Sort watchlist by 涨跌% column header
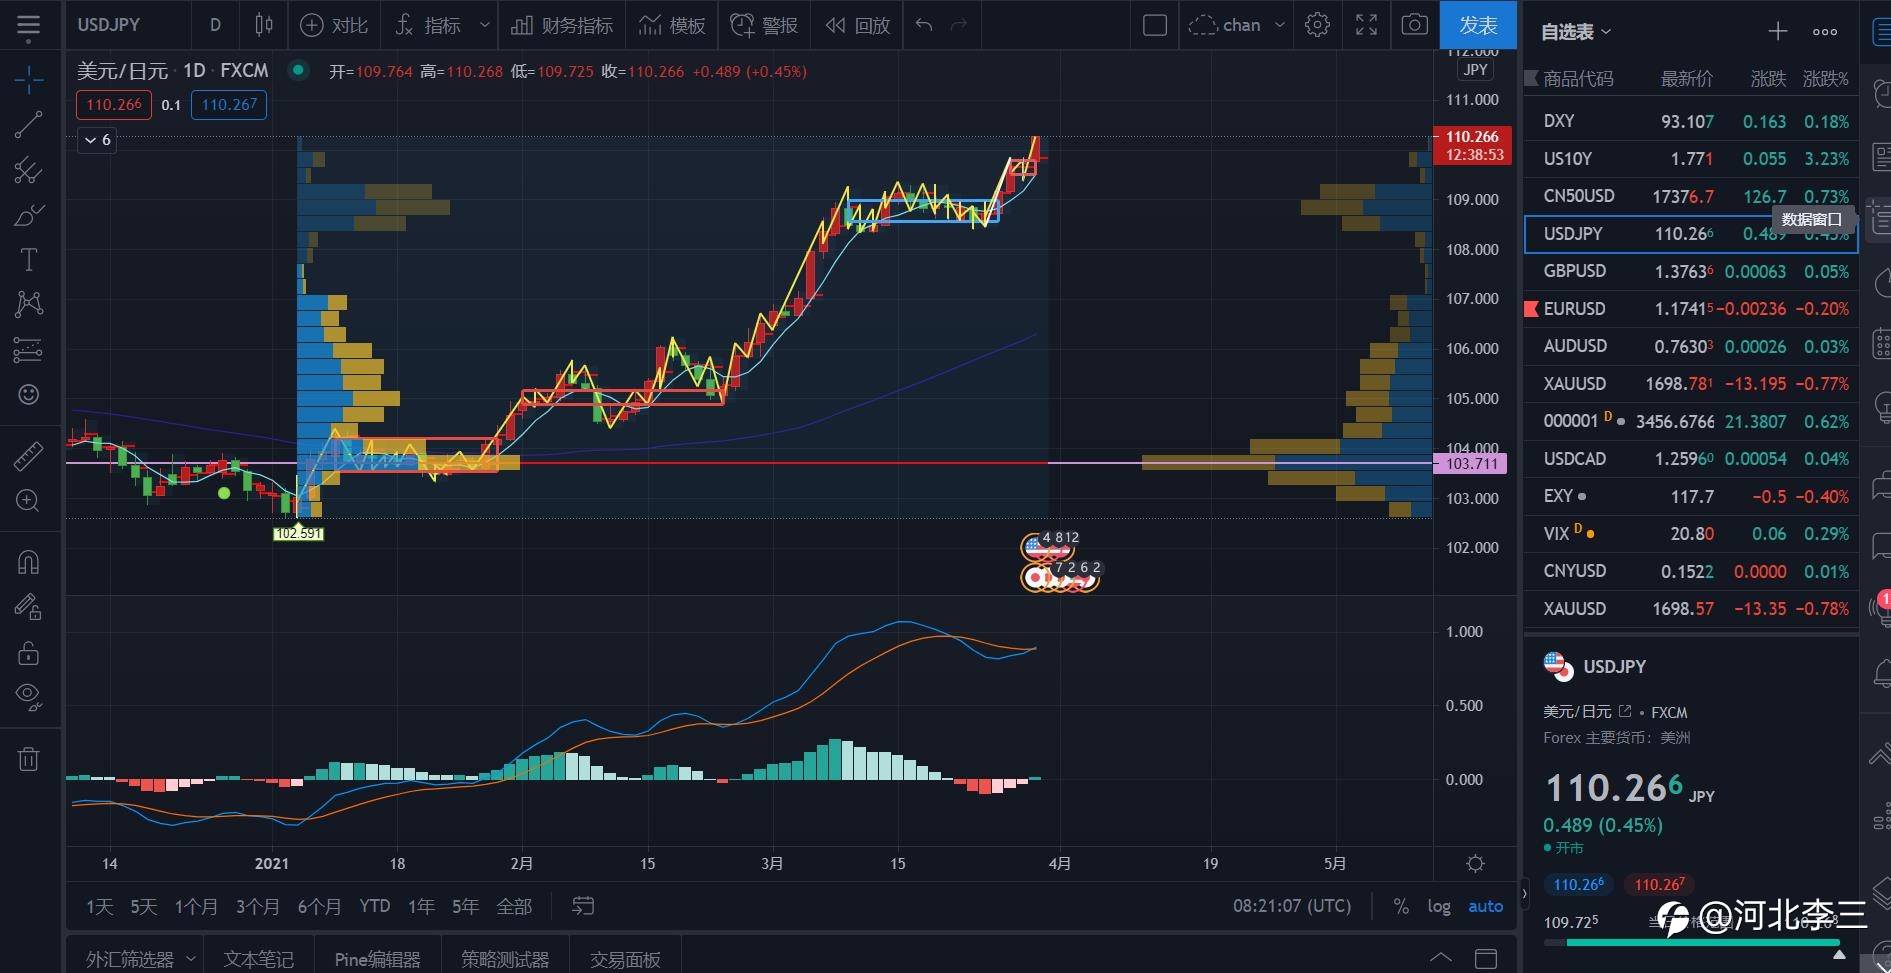The width and height of the screenshot is (1891, 973). click(x=1825, y=78)
